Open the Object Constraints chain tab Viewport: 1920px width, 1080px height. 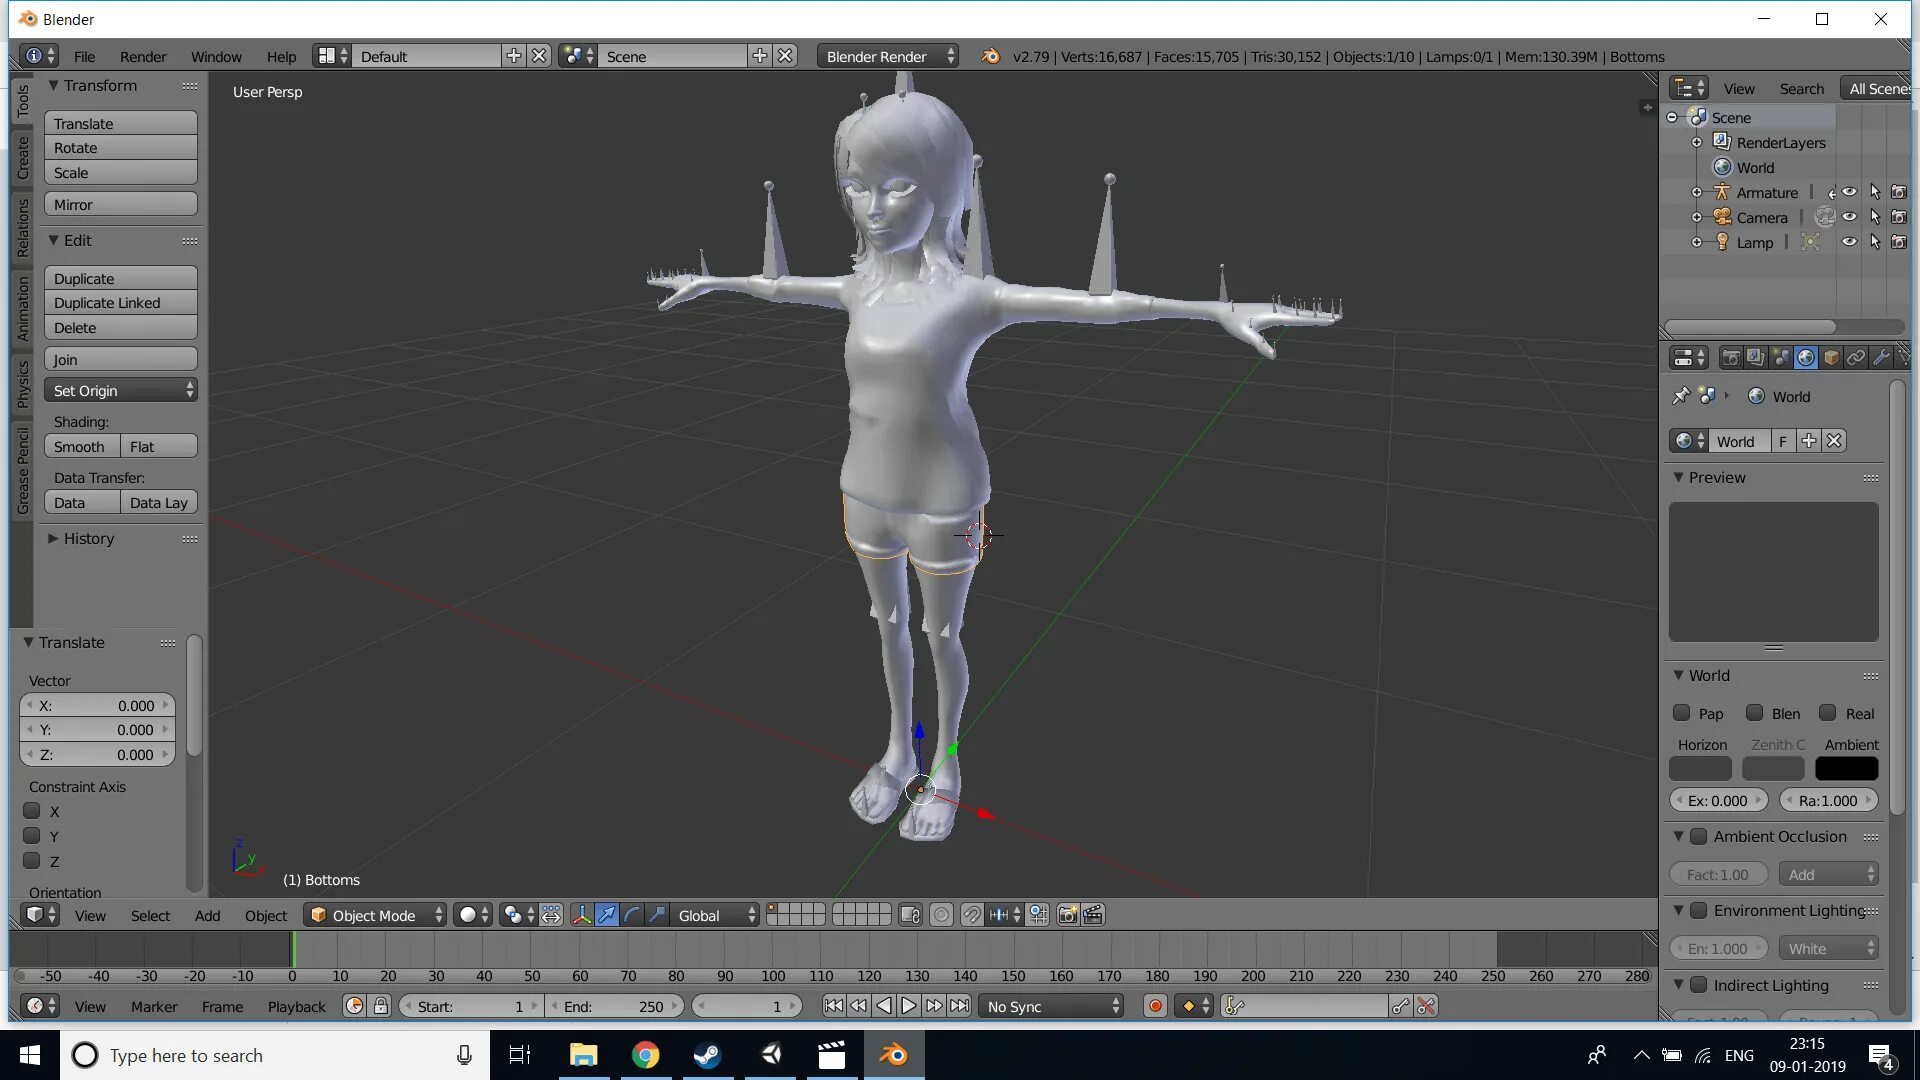click(1856, 358)
